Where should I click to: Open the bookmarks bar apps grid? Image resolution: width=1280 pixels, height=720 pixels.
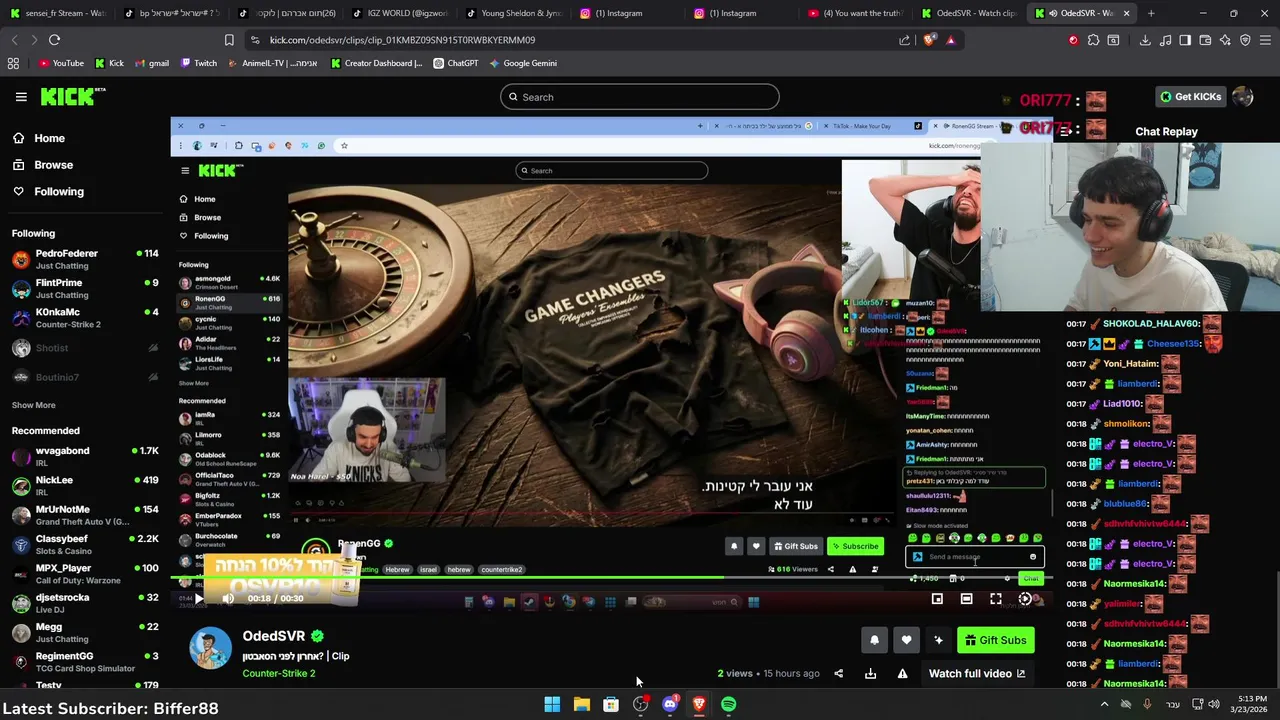click(13, 63)
